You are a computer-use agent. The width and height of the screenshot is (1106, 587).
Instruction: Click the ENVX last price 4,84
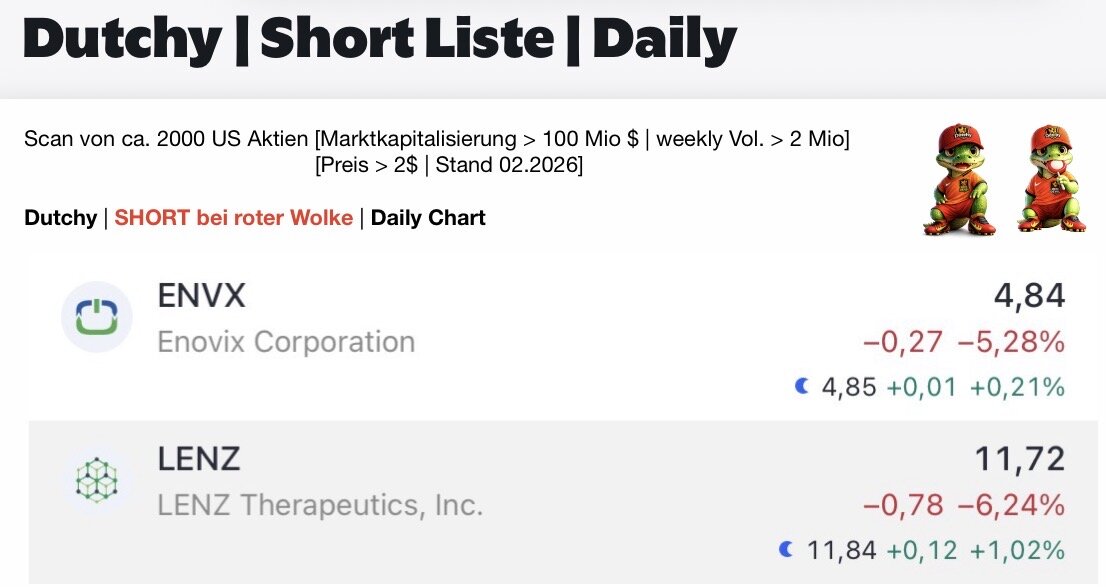click(x=1029, y=296)
